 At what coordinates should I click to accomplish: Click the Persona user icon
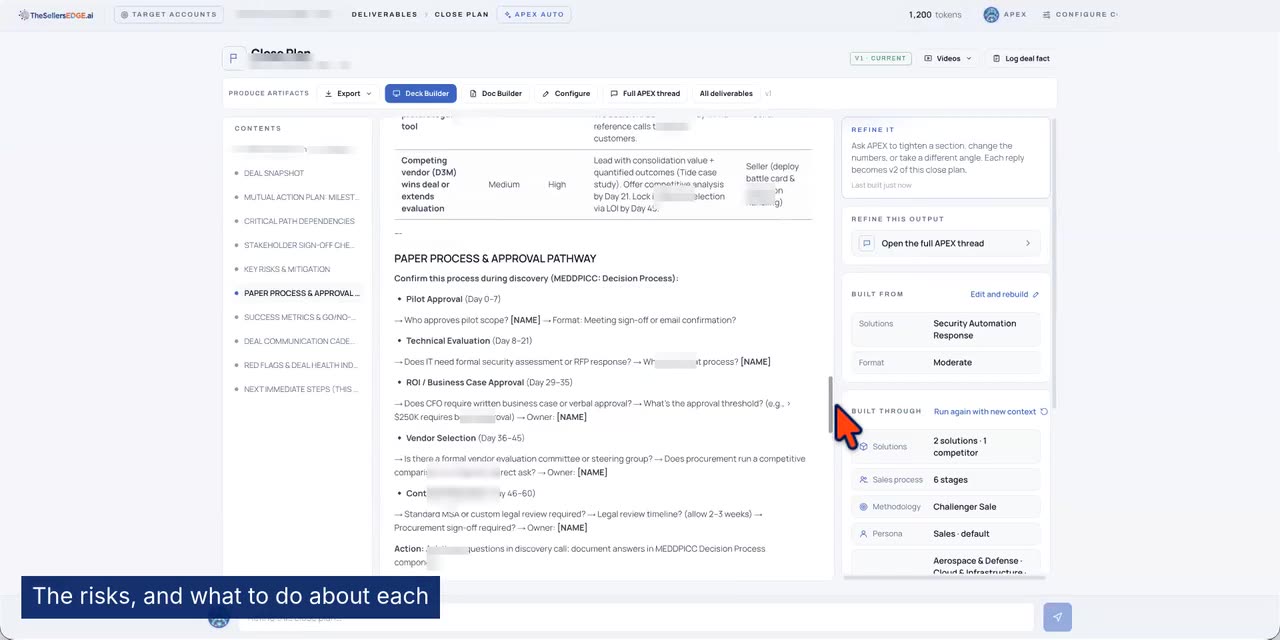[863, 534]
